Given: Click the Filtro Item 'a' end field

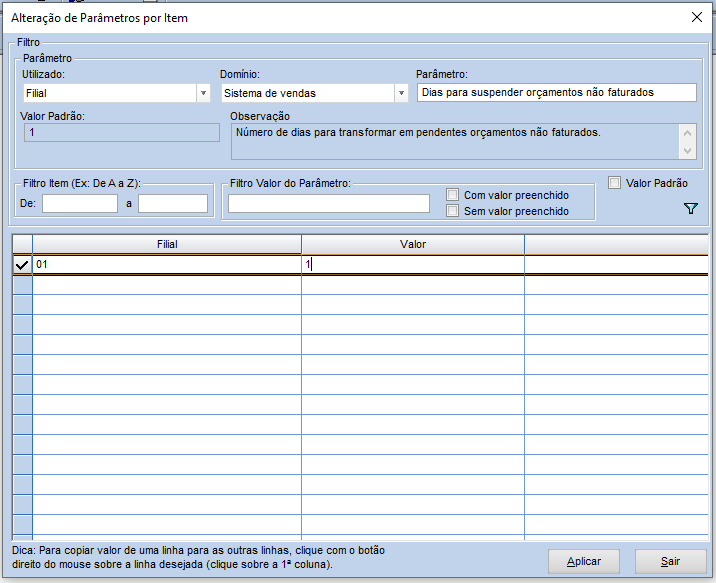Looking at the screenshot, I should [172, 204].
